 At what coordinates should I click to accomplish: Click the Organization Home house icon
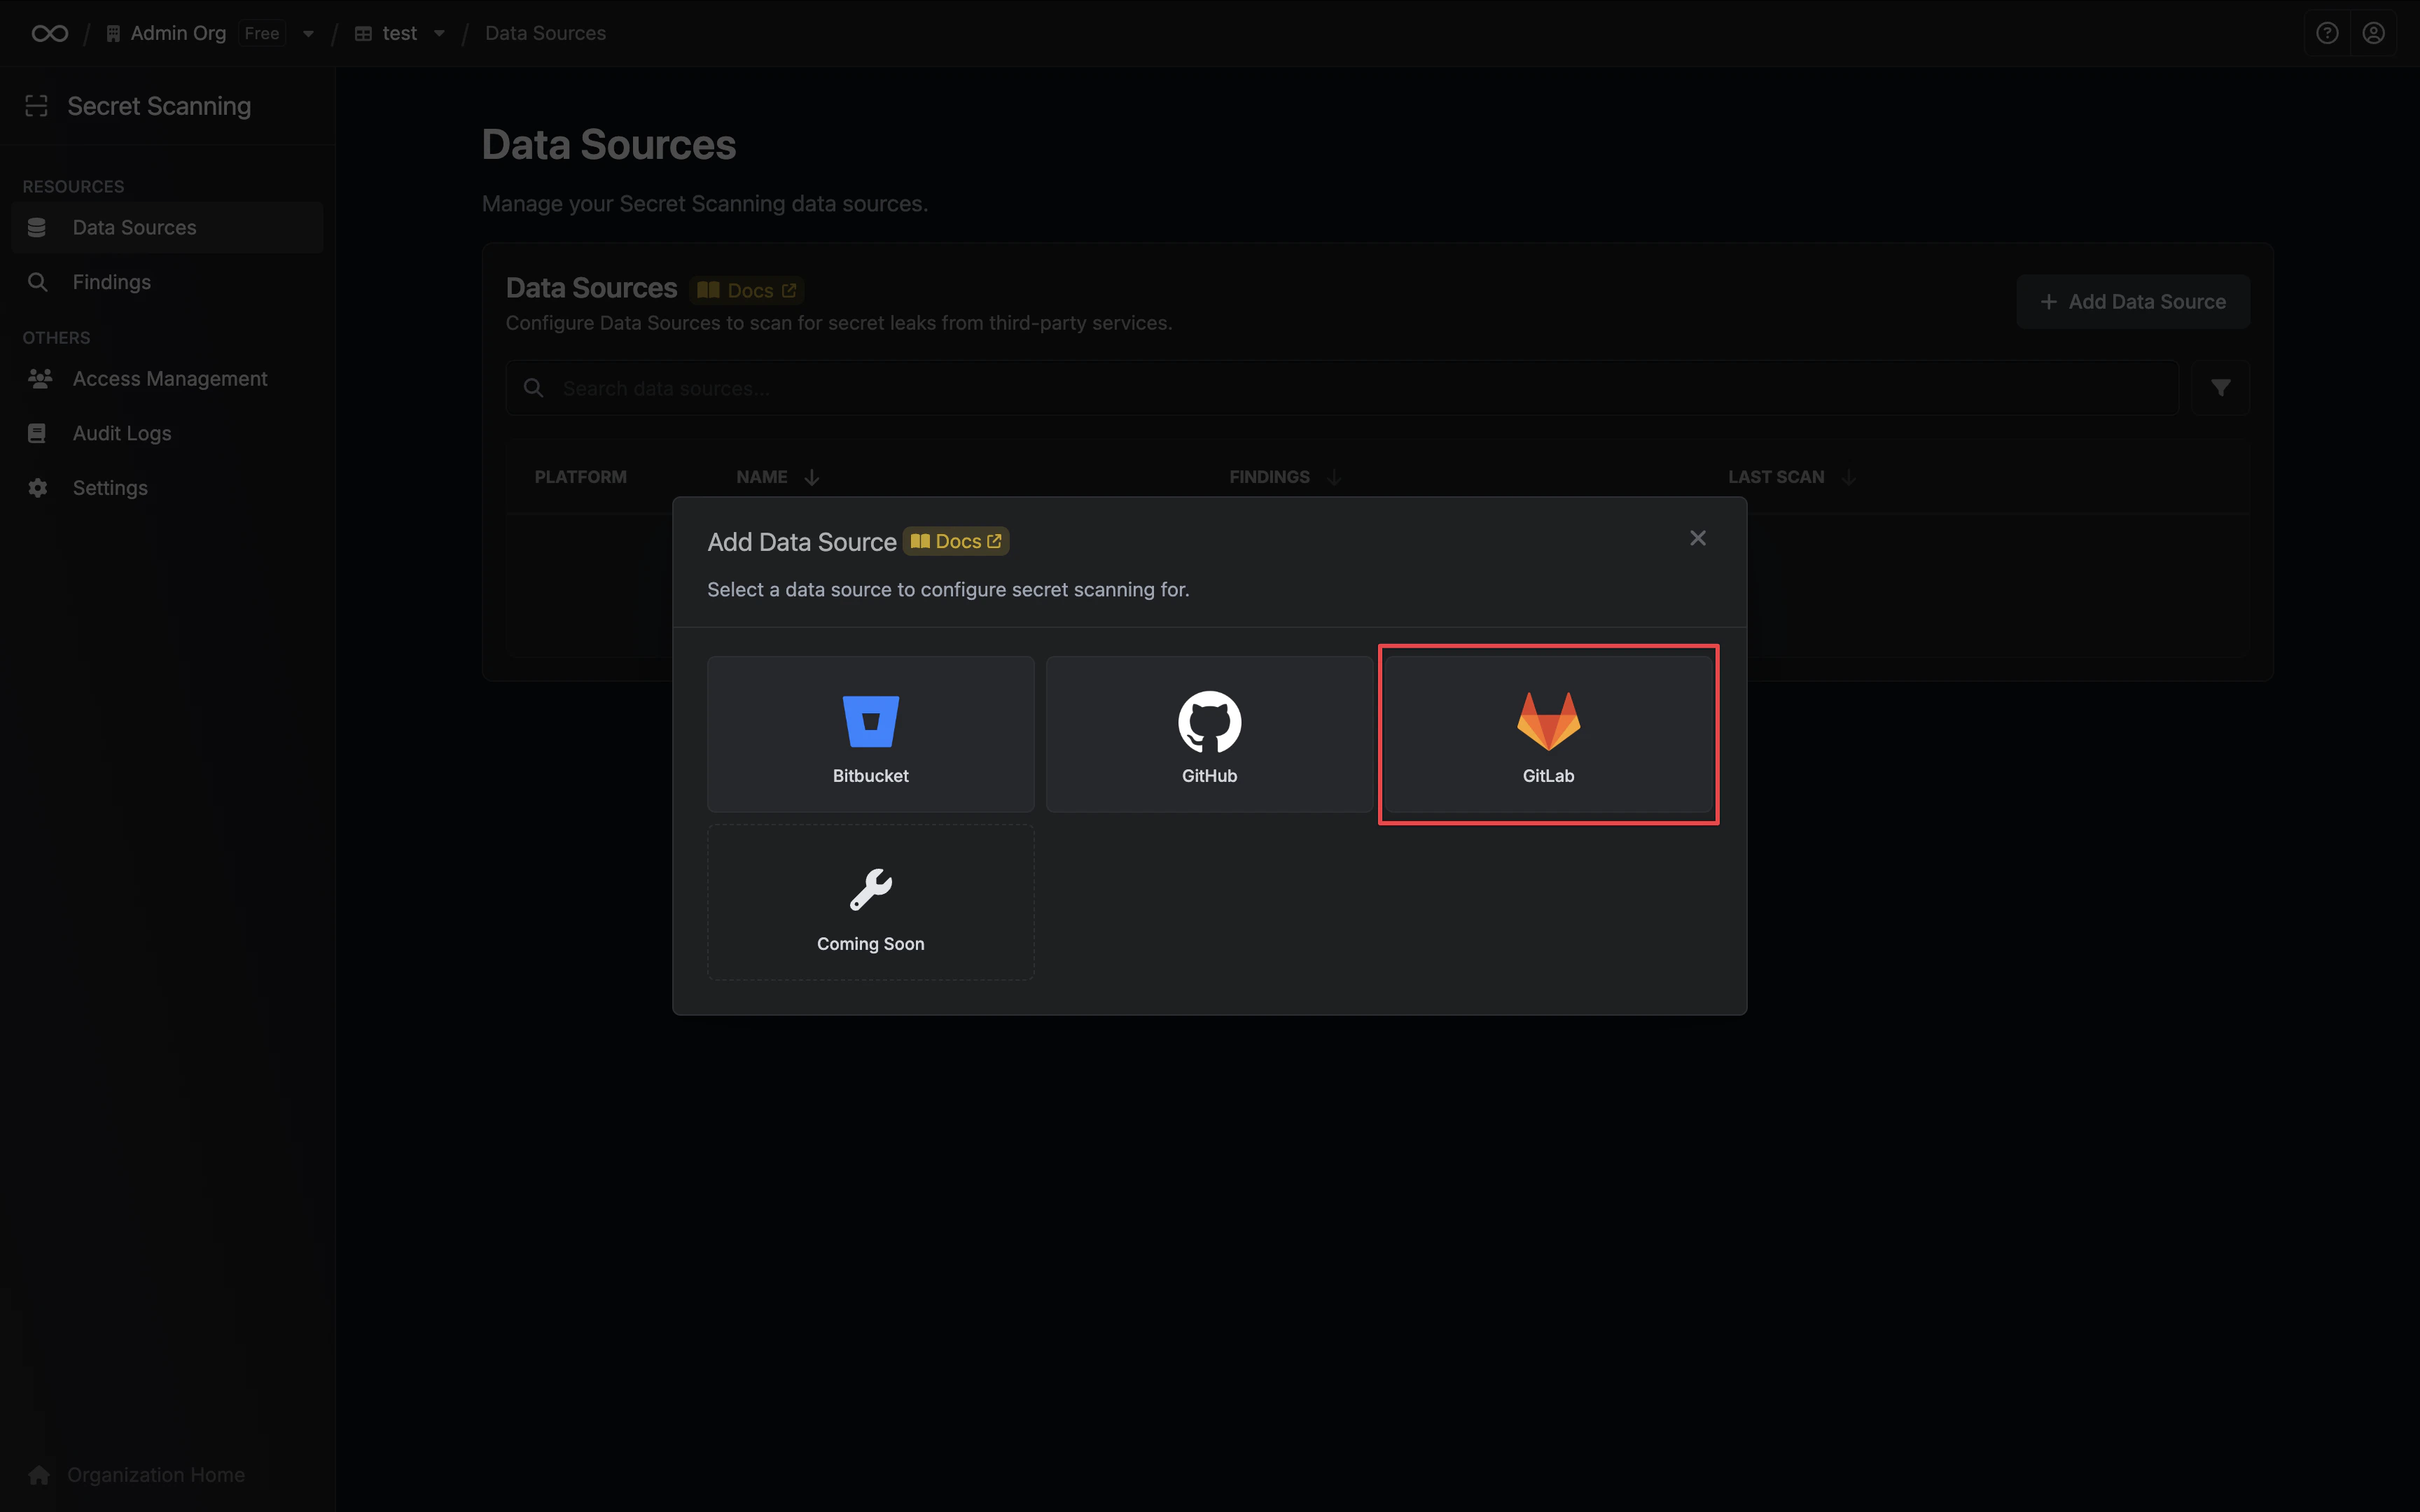coord(39,1474)
